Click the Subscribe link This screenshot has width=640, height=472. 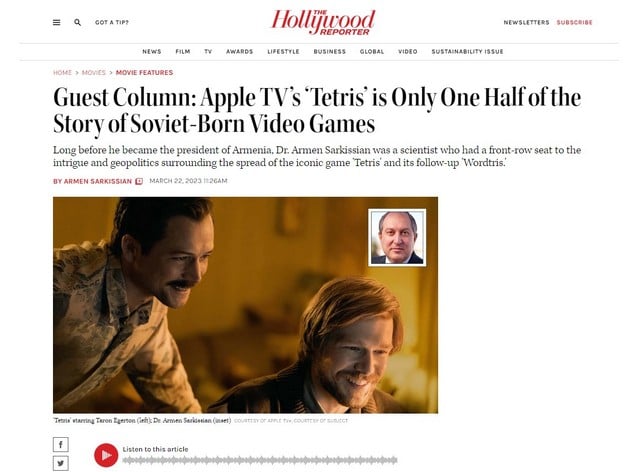point(574,22)
